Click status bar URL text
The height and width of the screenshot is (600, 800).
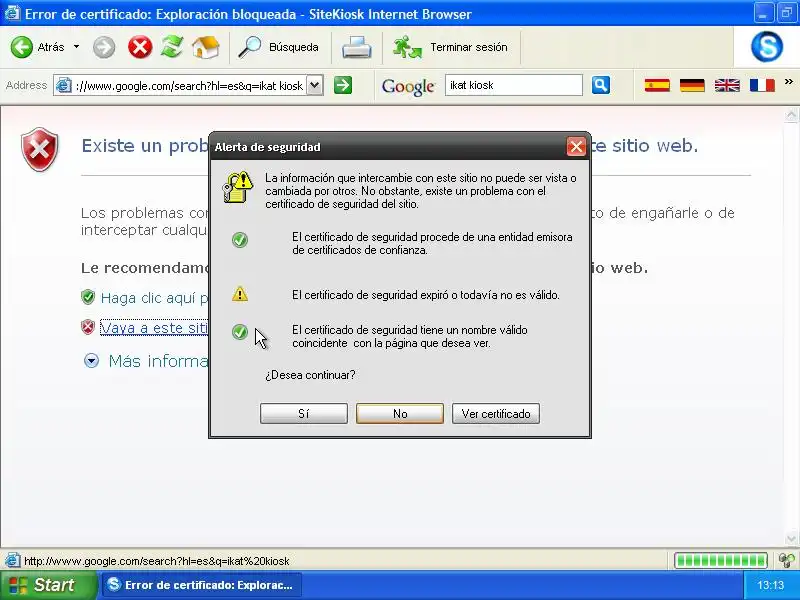coord(157,561)
